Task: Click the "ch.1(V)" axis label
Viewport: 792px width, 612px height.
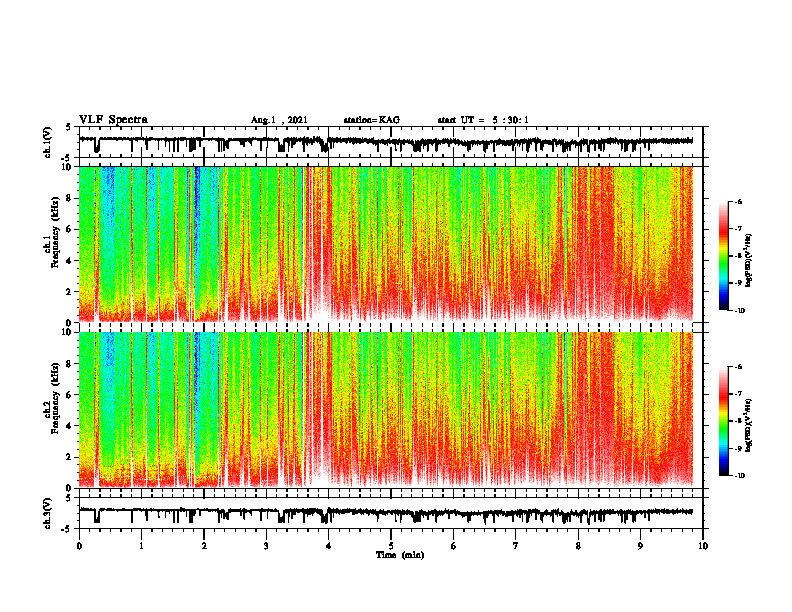Action: point(48,142)
